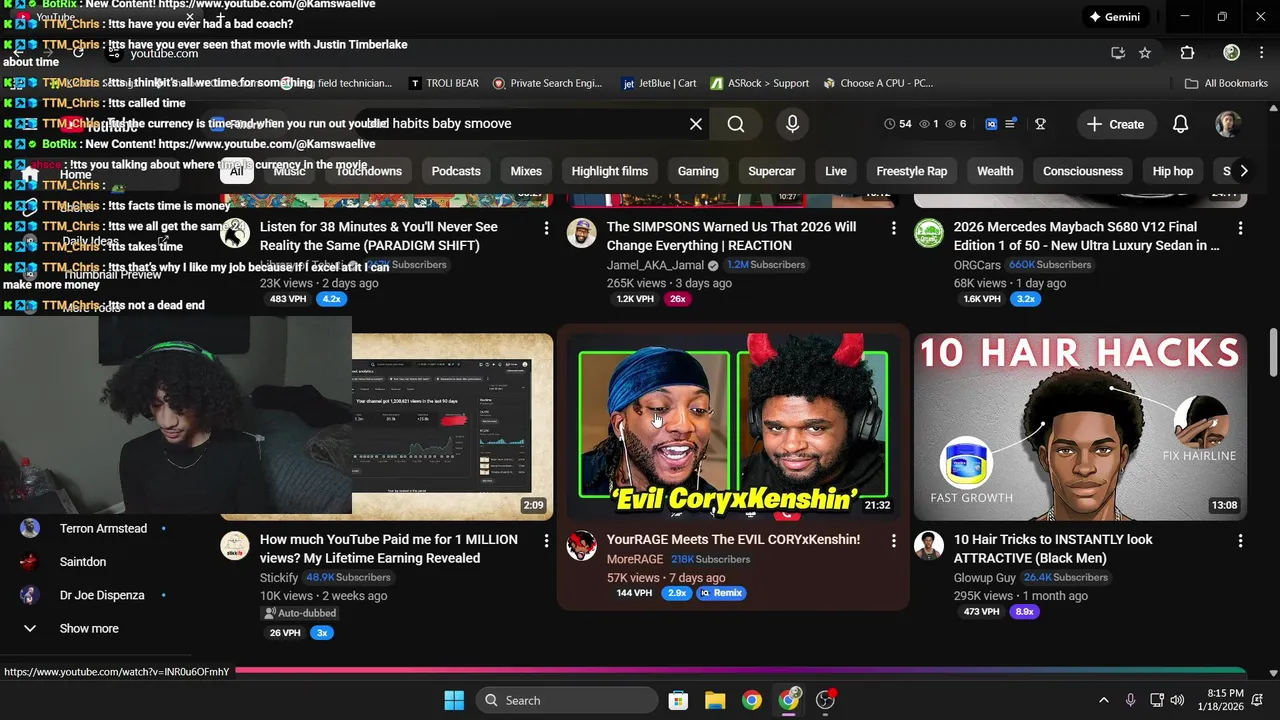Click the page vertical scrollbar thumb
Image resolution: width=1280 pixels, height=720 pixels.
(x=1273, y=353)
